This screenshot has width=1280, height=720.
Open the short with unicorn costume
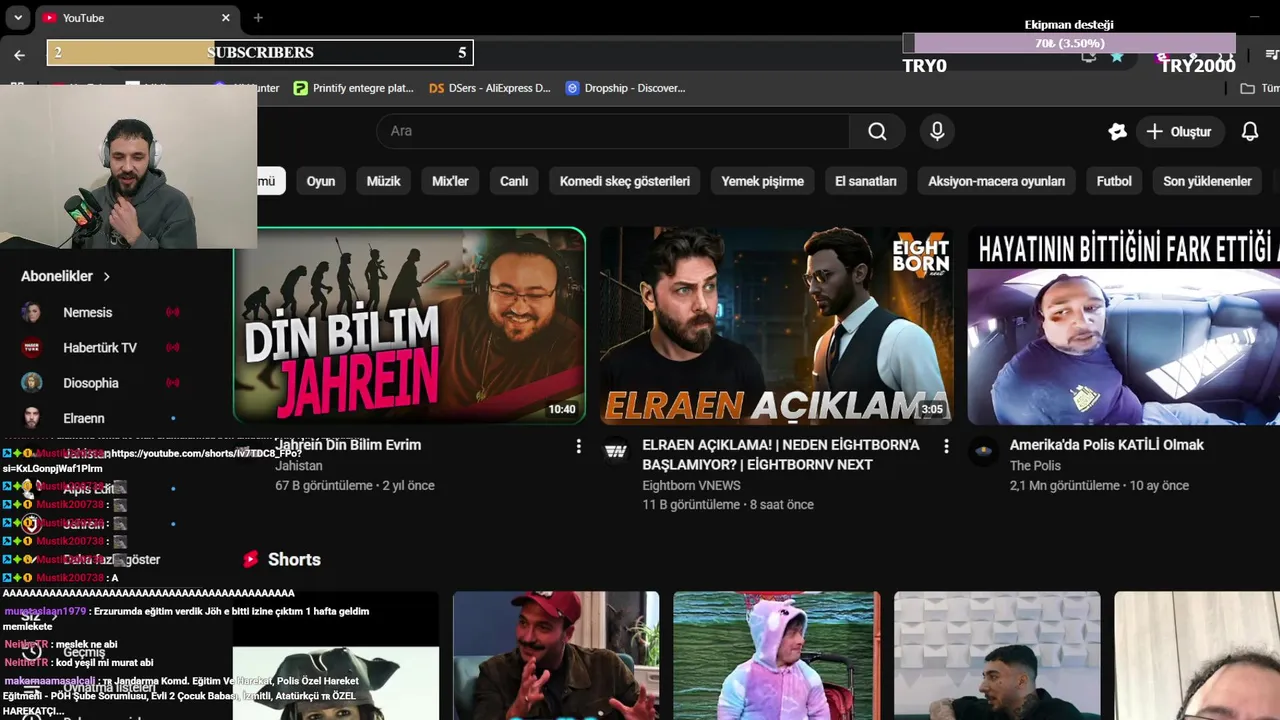point(777,656)
